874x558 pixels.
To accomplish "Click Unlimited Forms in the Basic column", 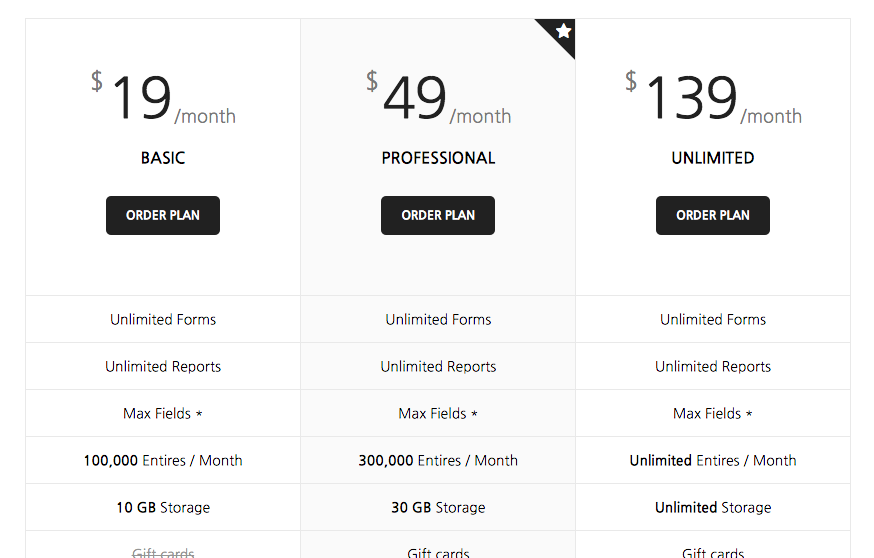I will pyautogui.click(x=163, y=320).
